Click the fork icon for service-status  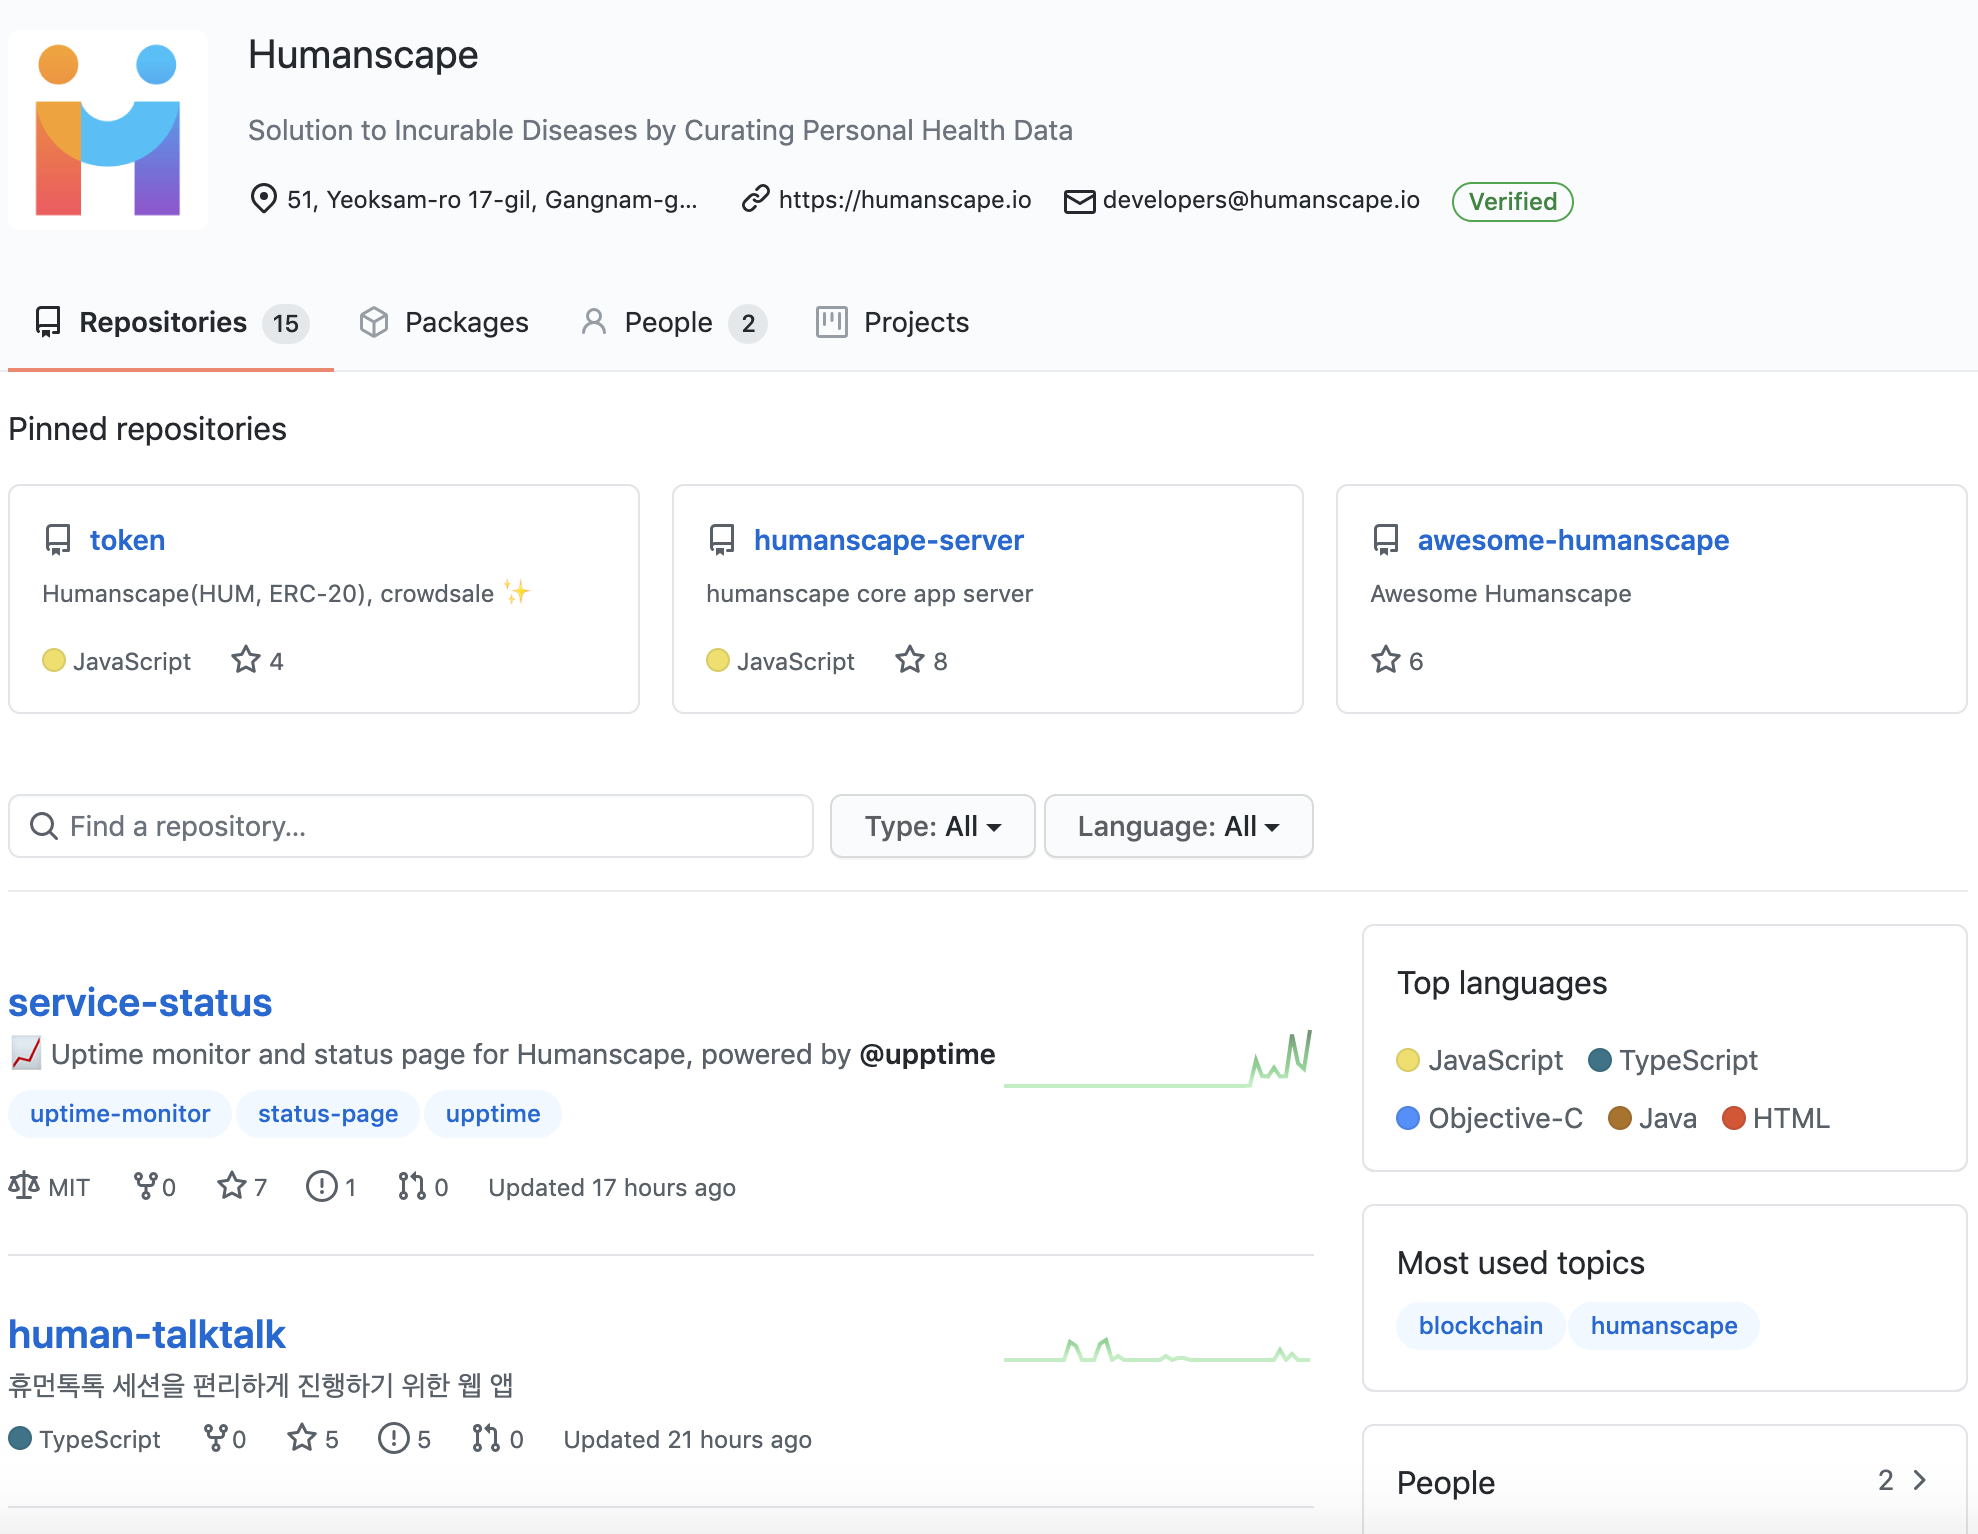[145, 1186]
